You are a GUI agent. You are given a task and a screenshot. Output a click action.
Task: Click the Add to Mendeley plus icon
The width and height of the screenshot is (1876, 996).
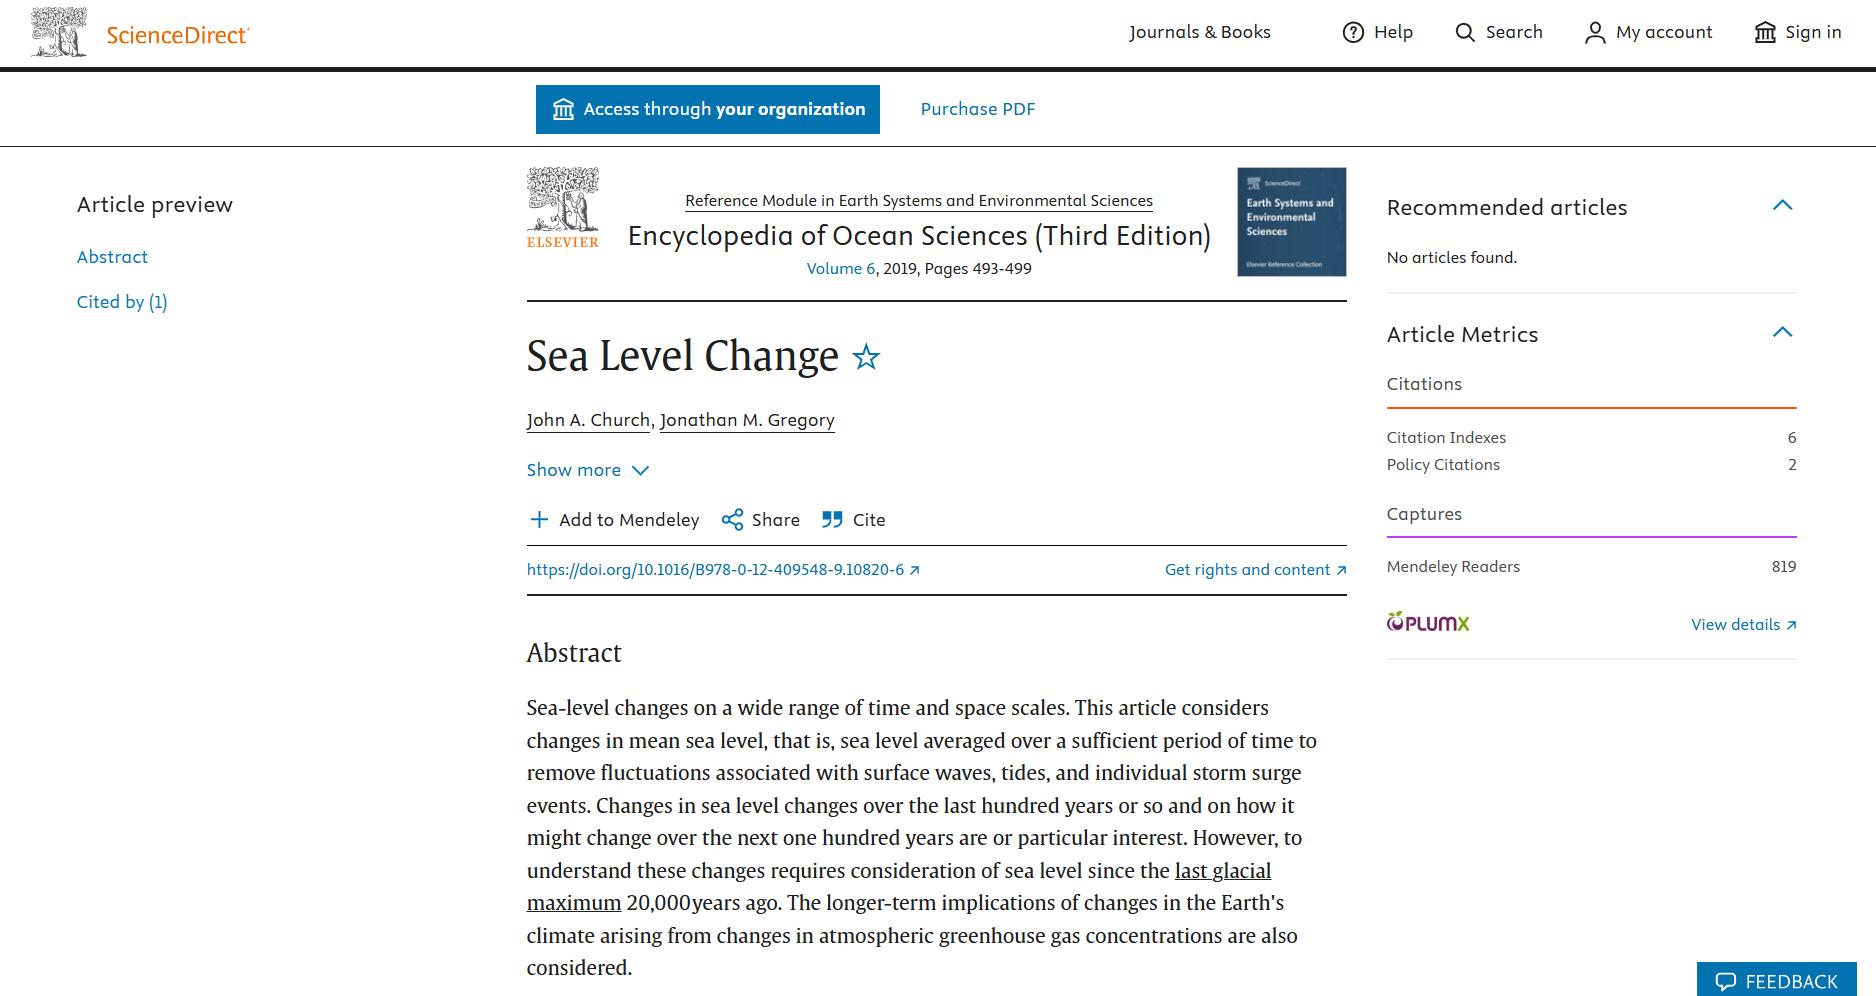pos(539,519)
